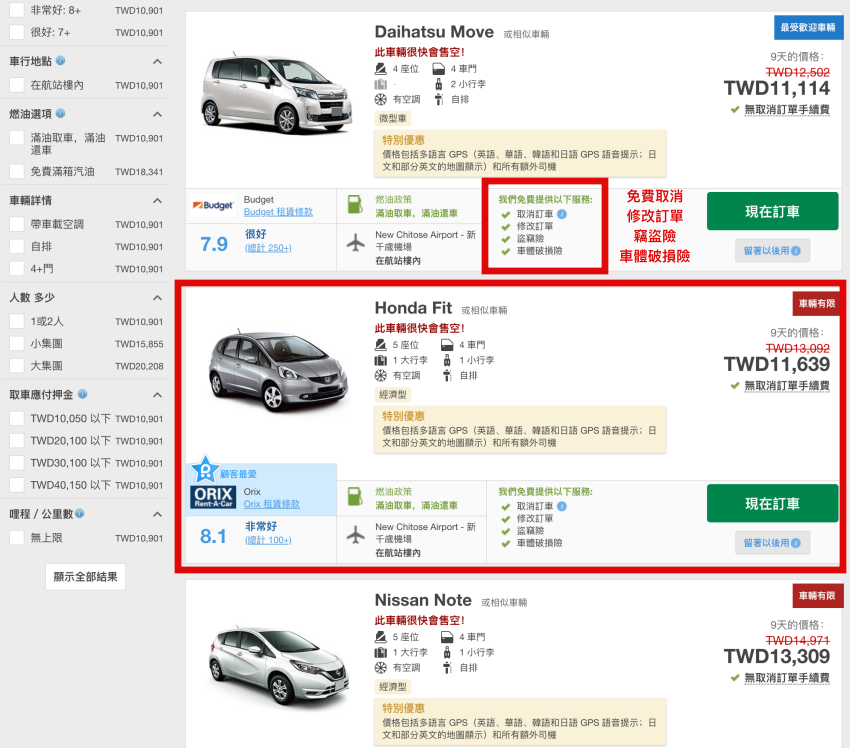The height and width of the screenshot is (748, 850).
Task: Check TWD30,100 以下 deposit filter
Action: point(17,462)
